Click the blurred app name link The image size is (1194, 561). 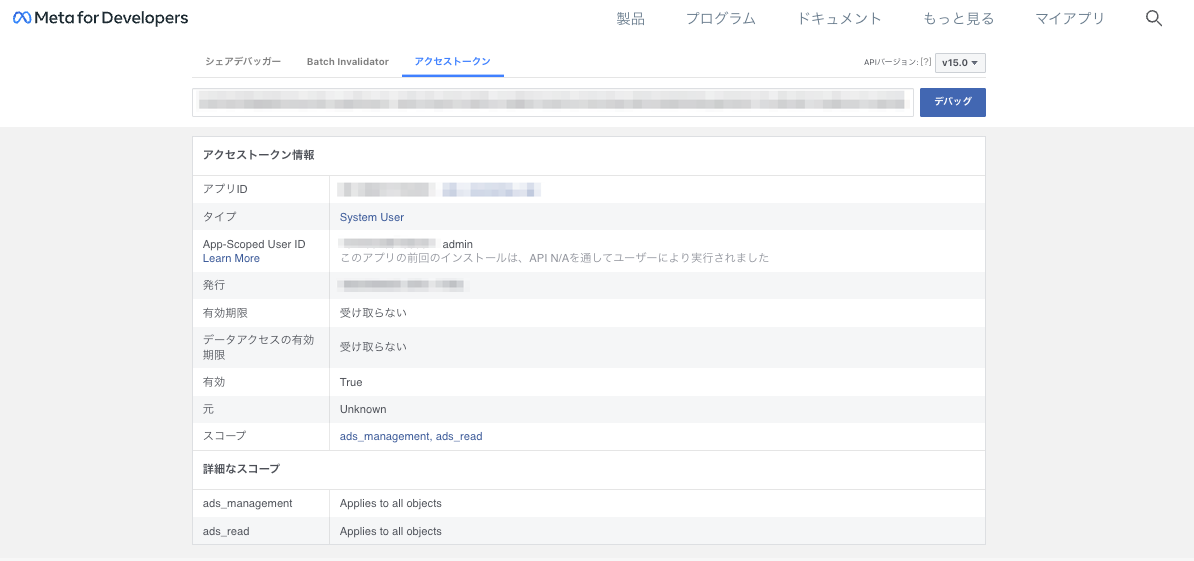point(492,190)
